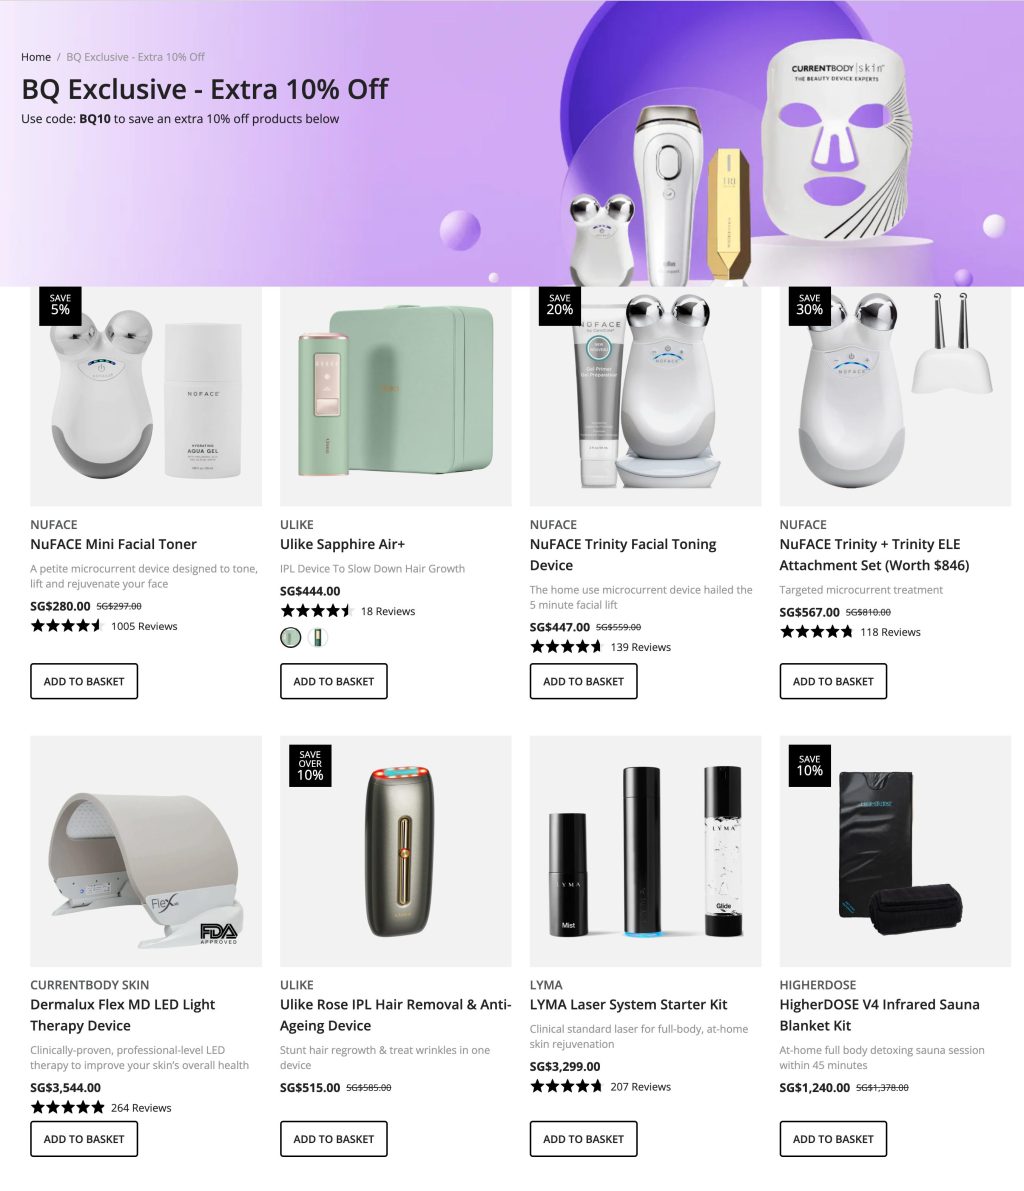Select the green Ulike Sapphire Air+ color swatch
The height and width of the screenshot is (1191, 1024).
[x=290, y=637]
